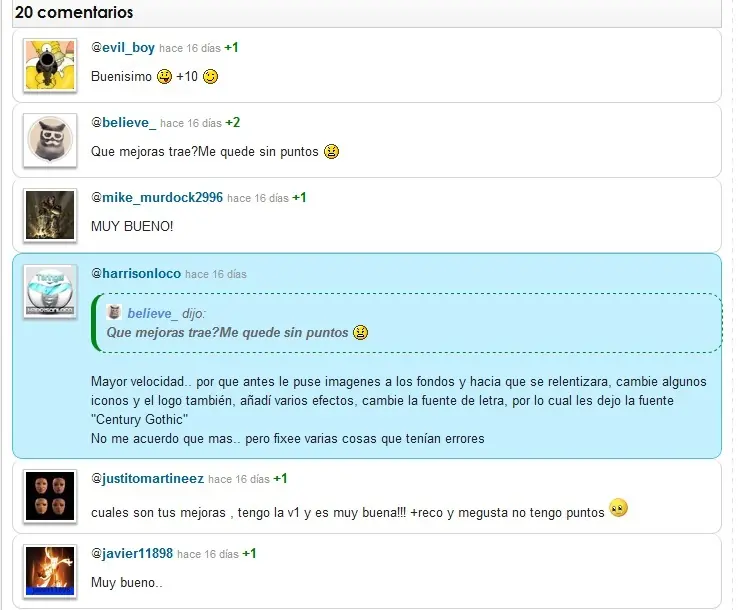The width and height of the screenshot is (738, 610).
Task: Visit @justitomartineez profile link
Action: [x=147, y=479]
